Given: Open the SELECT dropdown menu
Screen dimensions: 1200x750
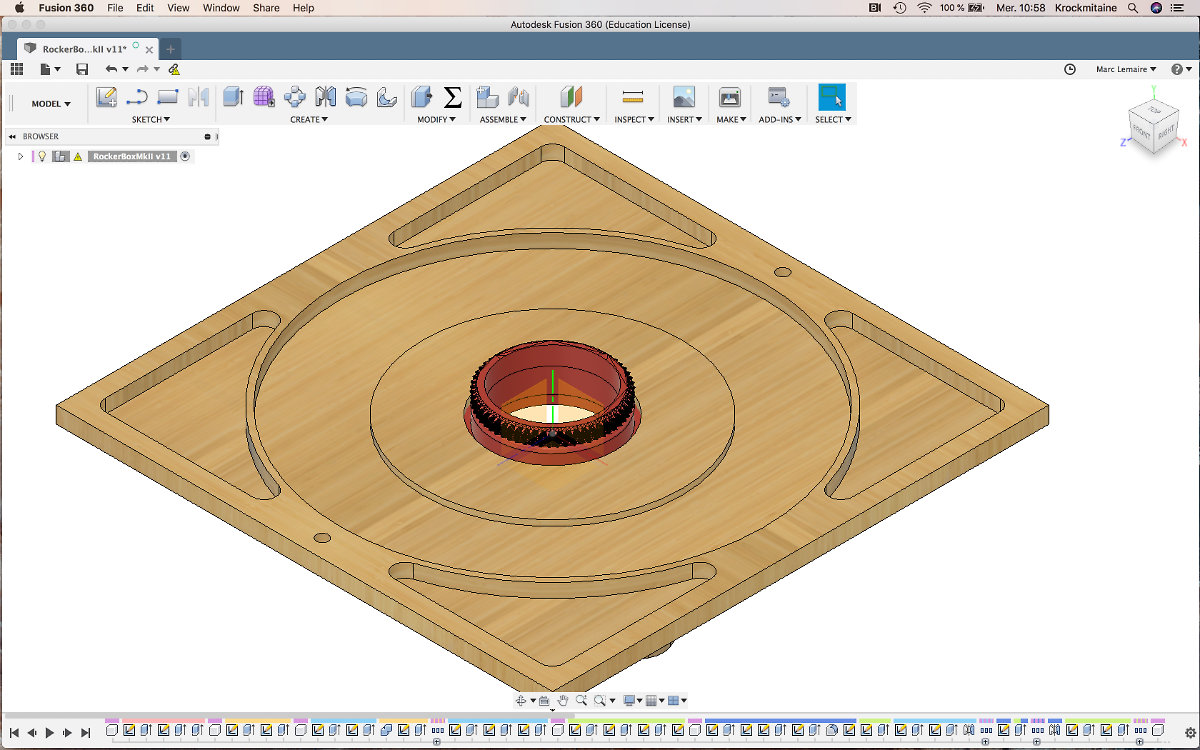Looking at the screenshot, I should (x=833, y=119).
